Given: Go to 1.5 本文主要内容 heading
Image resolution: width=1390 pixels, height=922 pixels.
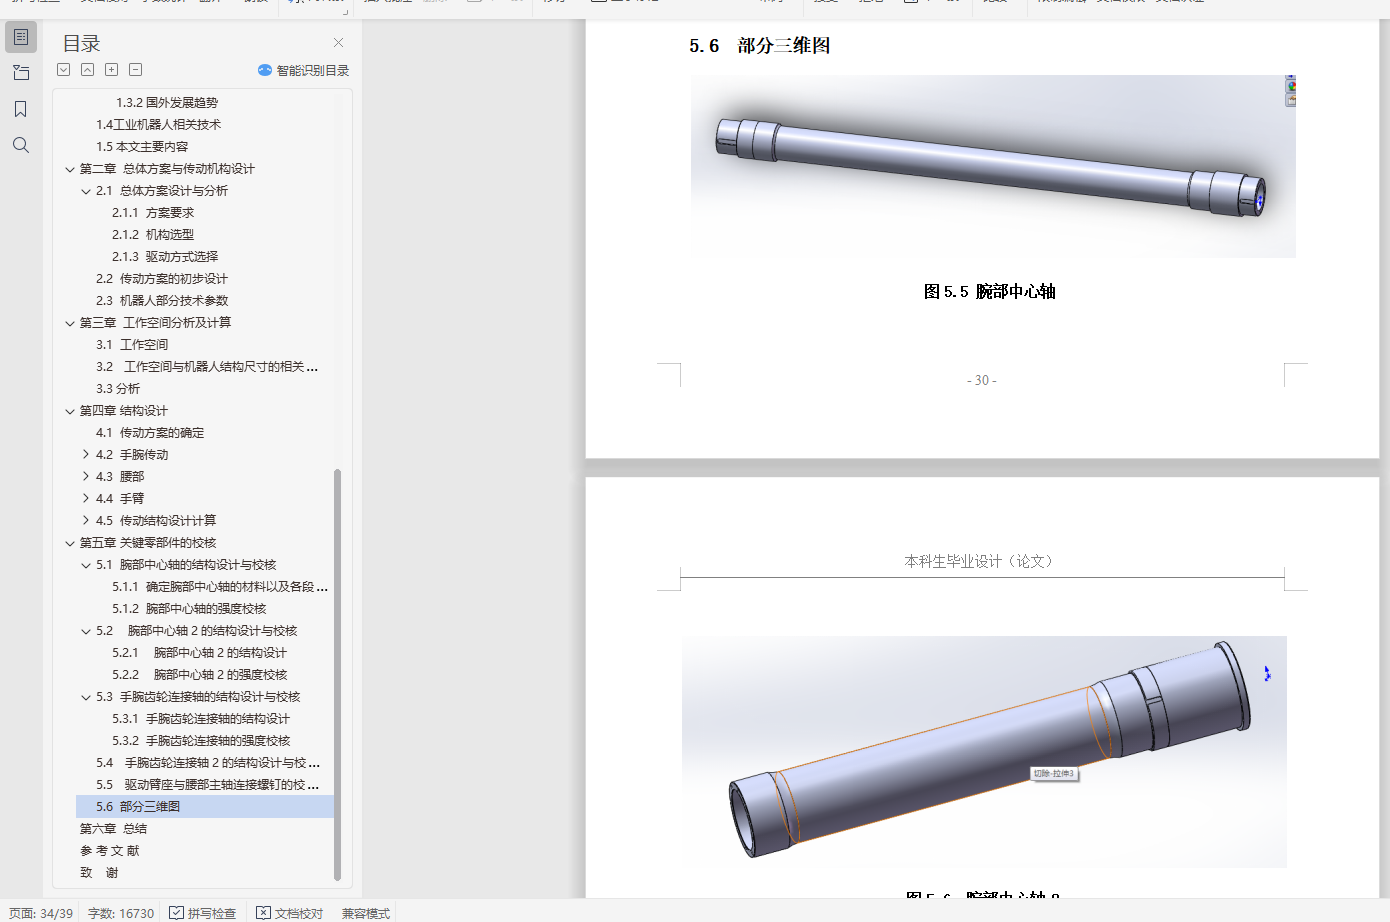Looking at the screenshot, I should coord(142,147).
